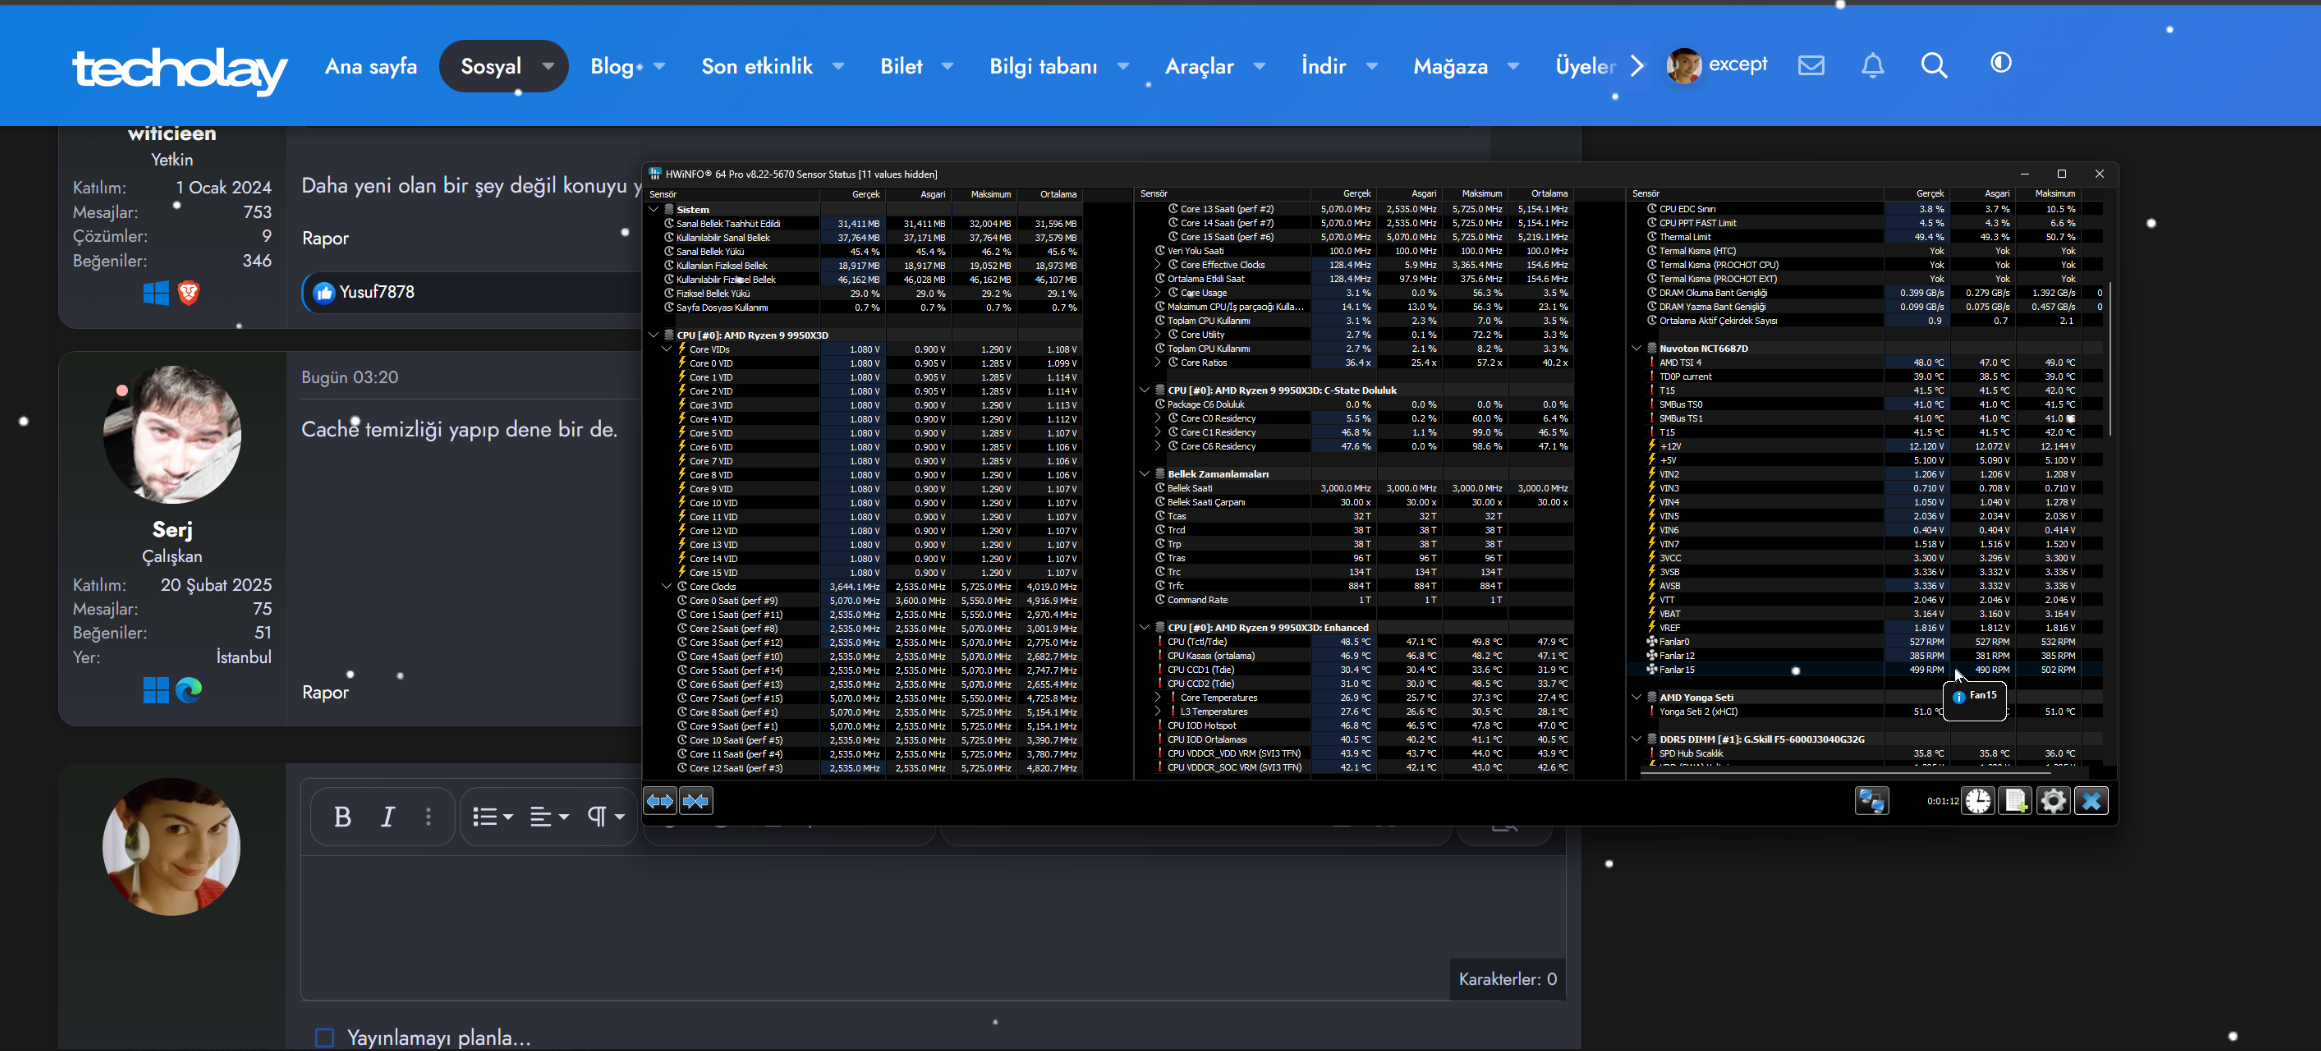The width and height of the screenshot is (2321, 1051).
Task: Click HWiNFO logging file icon
Action: [2015, 801]
